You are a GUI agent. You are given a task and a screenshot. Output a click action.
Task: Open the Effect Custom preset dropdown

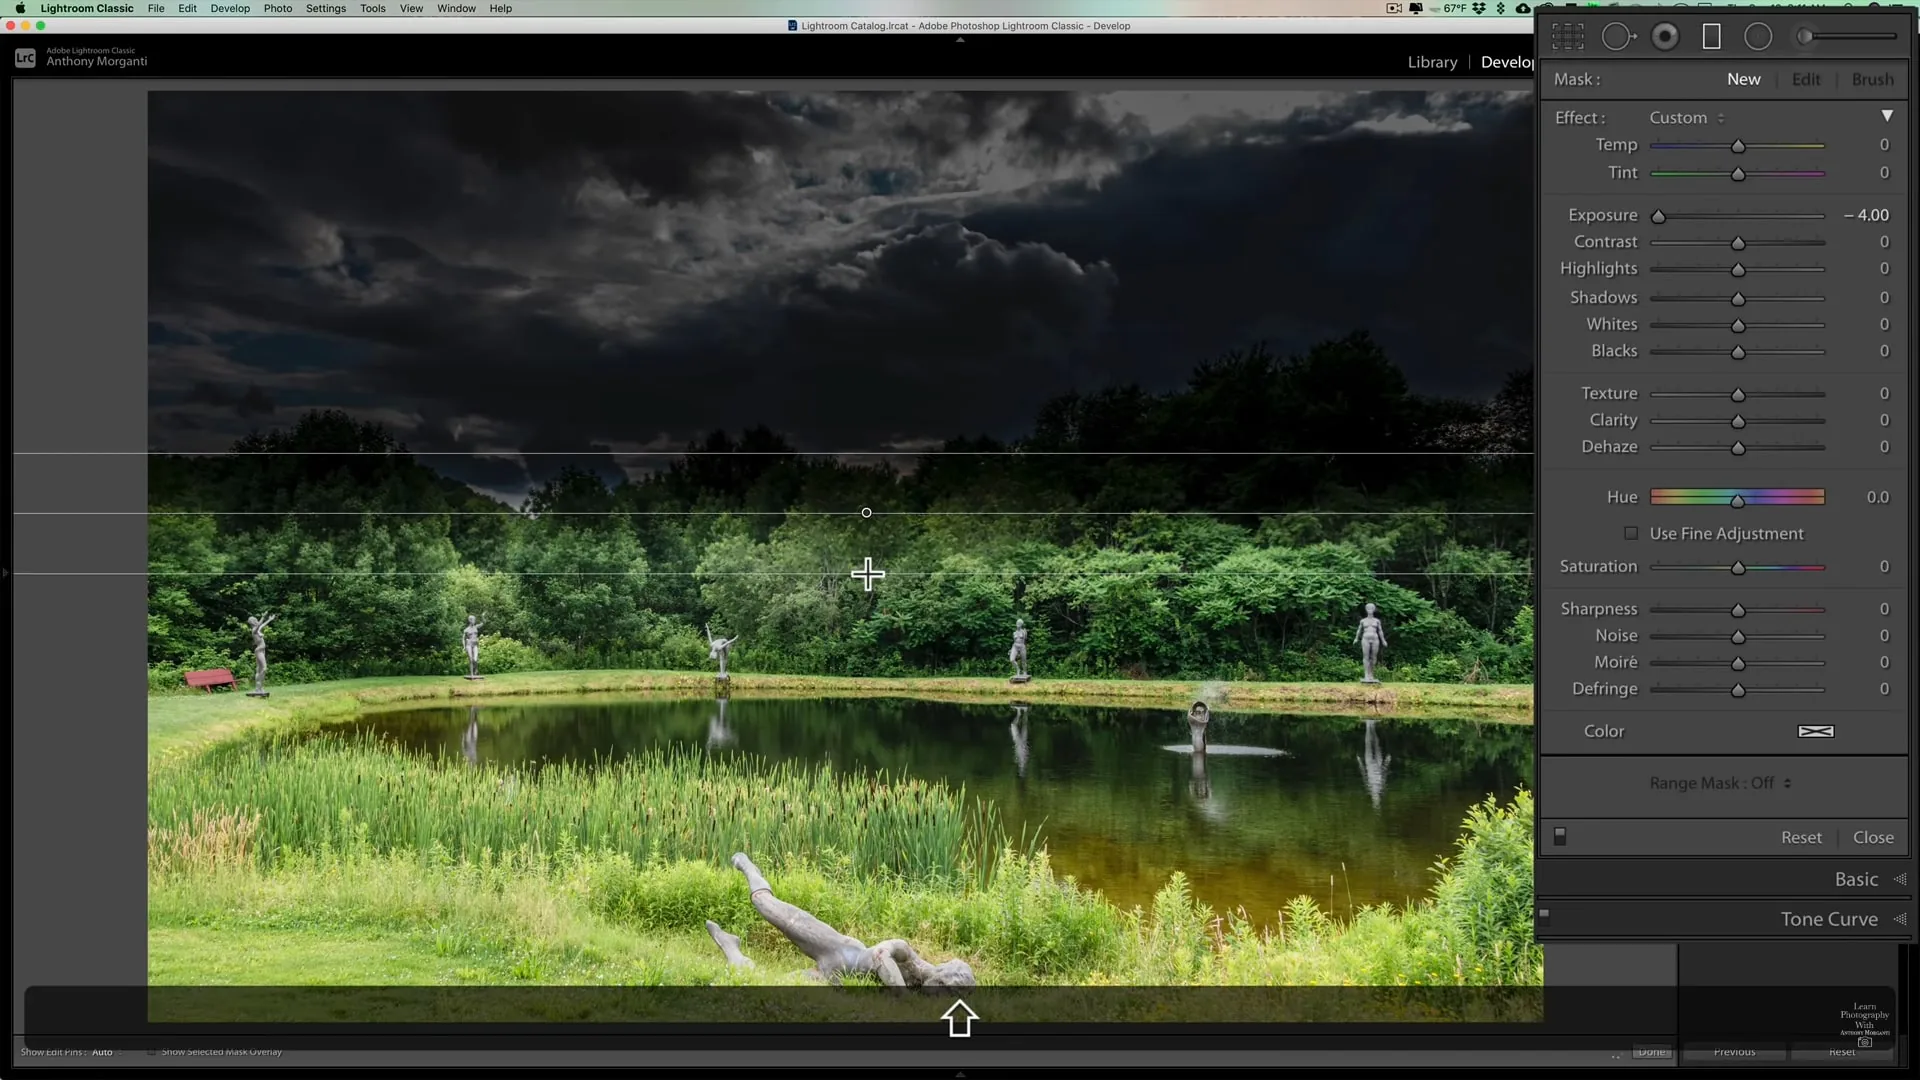(x=1687, y=118)
